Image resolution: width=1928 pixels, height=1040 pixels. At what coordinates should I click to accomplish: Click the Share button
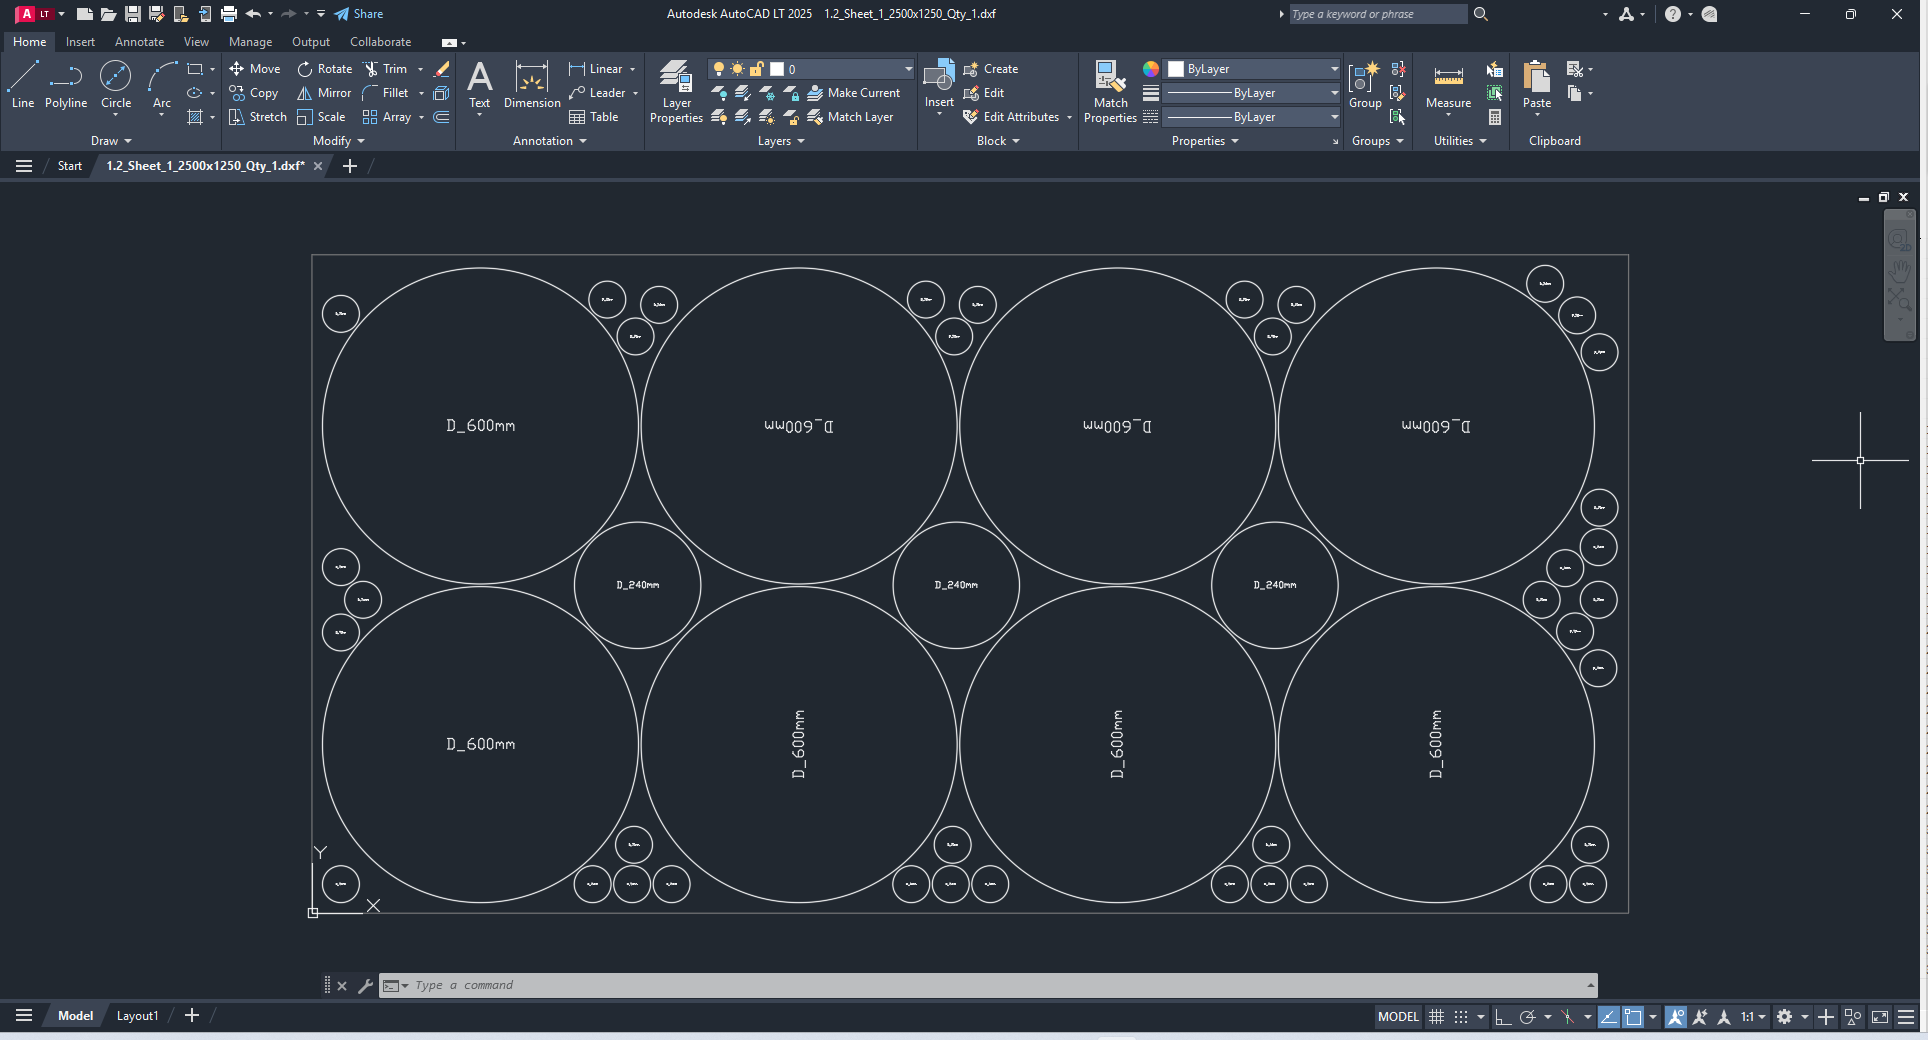(x=359, y=14)
